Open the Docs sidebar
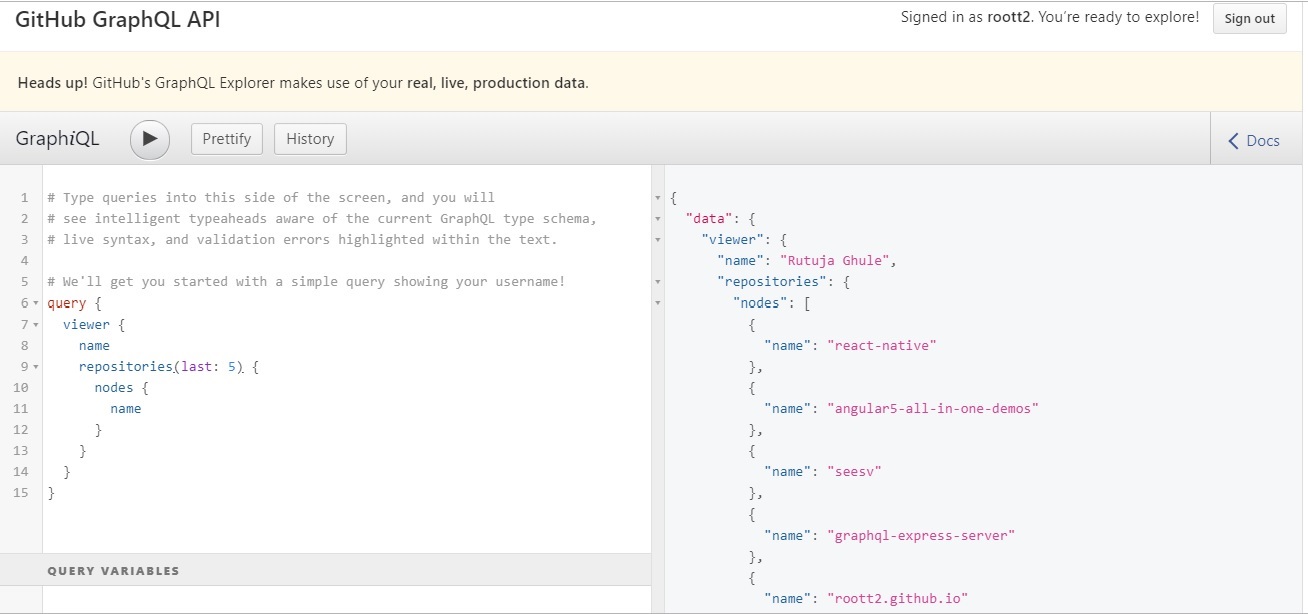The width and height of the screenshot is (1308, 614). point(1254,140)
